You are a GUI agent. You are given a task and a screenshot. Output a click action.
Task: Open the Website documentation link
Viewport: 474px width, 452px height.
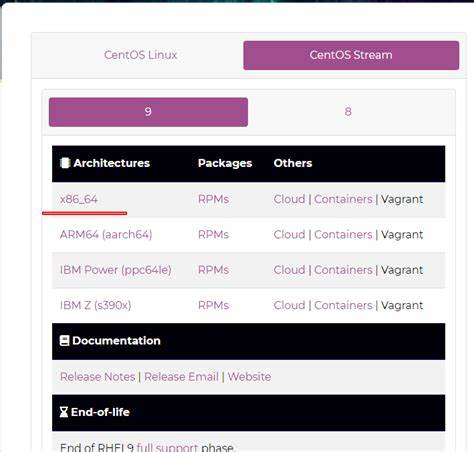pyautogui.click(x=249, y=377)
